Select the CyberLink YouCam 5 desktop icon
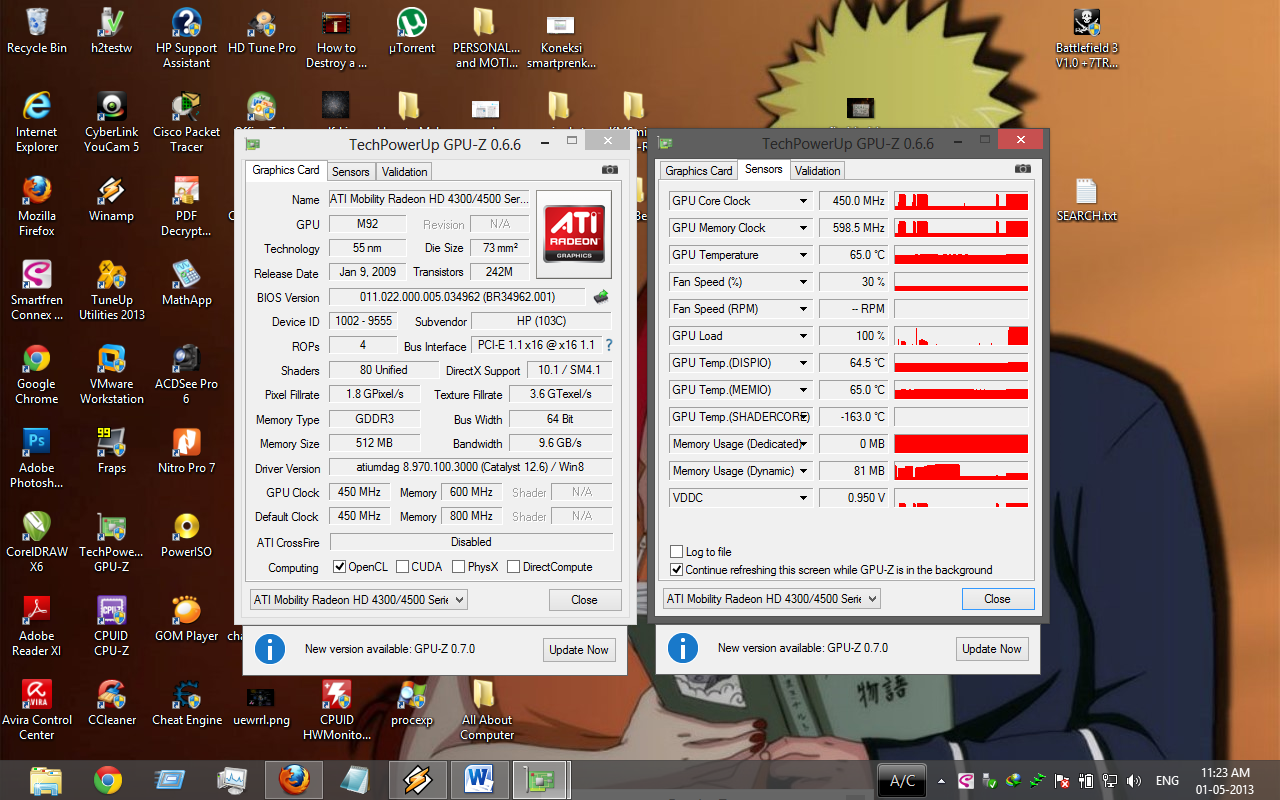The height and width of the screenshot is (800, 1280). [112, 123]
